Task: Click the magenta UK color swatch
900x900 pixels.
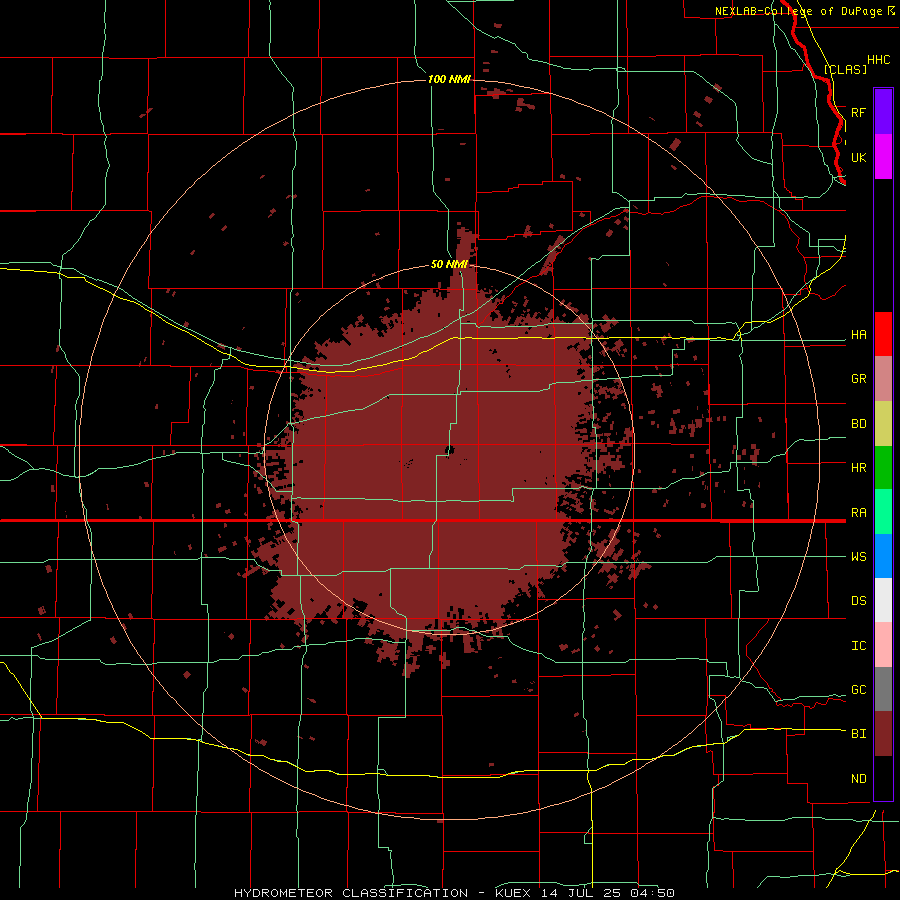Action: pos(883,157)
